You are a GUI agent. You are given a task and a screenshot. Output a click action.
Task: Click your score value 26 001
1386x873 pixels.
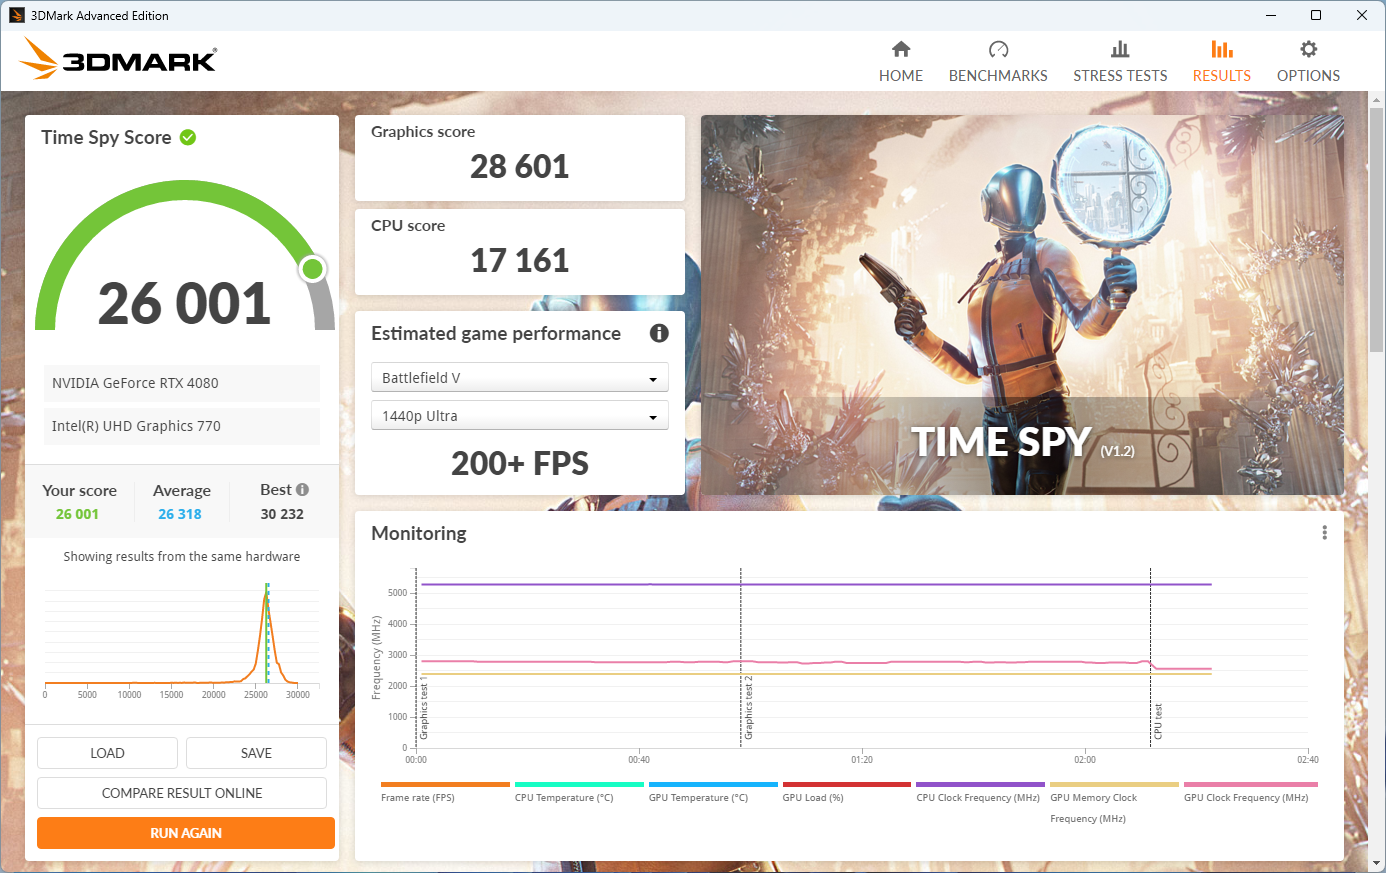point(77,514)
